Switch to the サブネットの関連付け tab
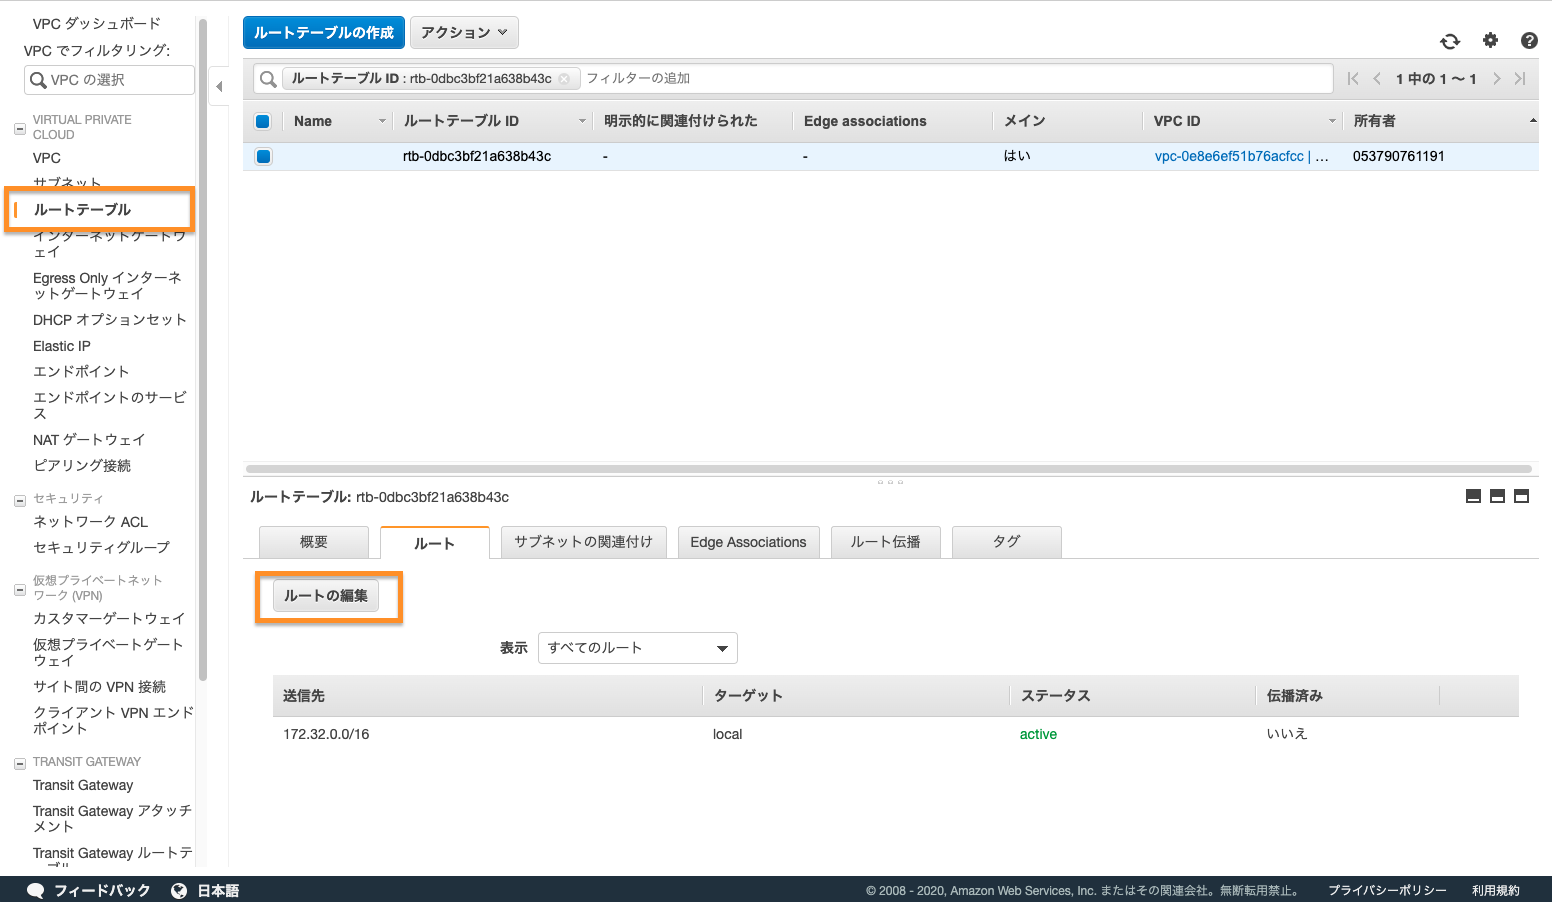 click(x=583, y=542)
